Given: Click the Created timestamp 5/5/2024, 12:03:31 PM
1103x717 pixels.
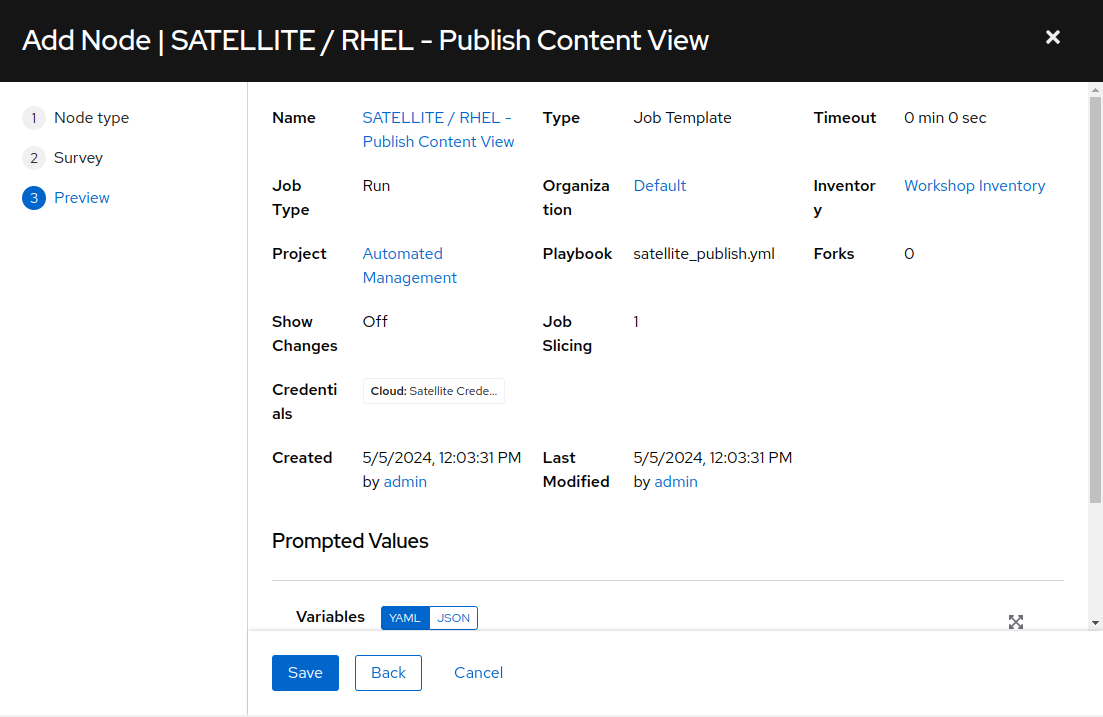Looking at the screenshot, I should point(442,458).
